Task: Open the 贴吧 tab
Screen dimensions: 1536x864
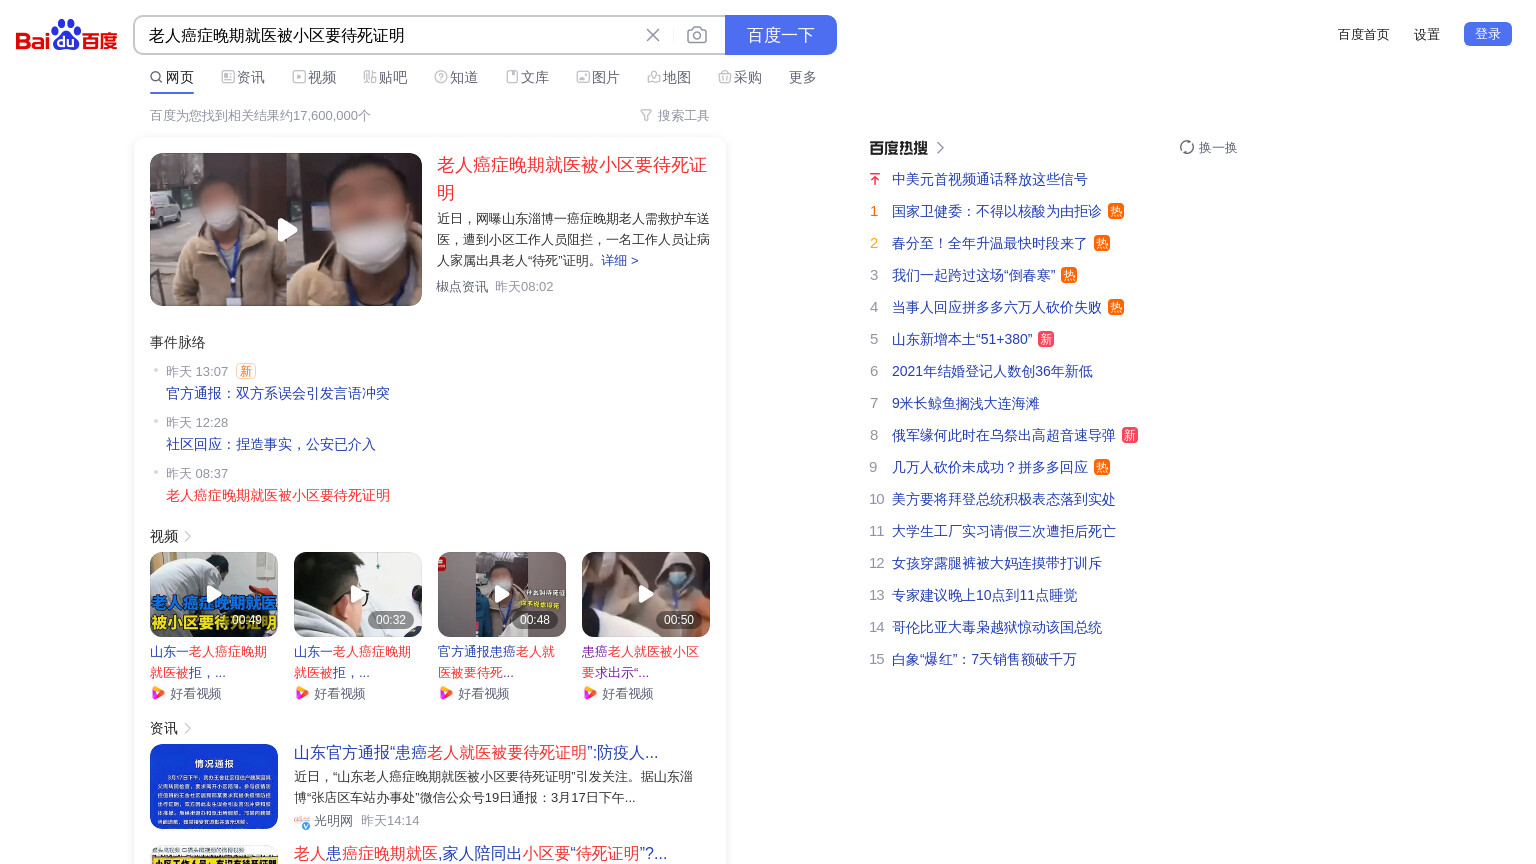Action: pyautogui.click(x=385, y=77)
